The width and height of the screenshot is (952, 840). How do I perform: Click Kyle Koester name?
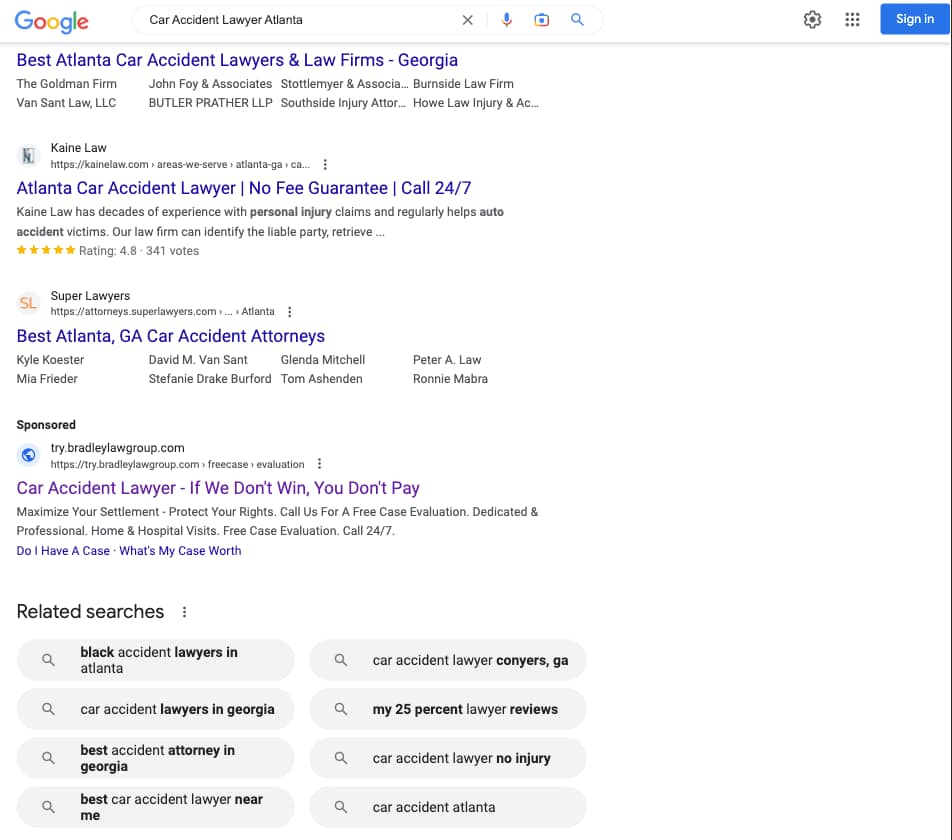[50, 360]
